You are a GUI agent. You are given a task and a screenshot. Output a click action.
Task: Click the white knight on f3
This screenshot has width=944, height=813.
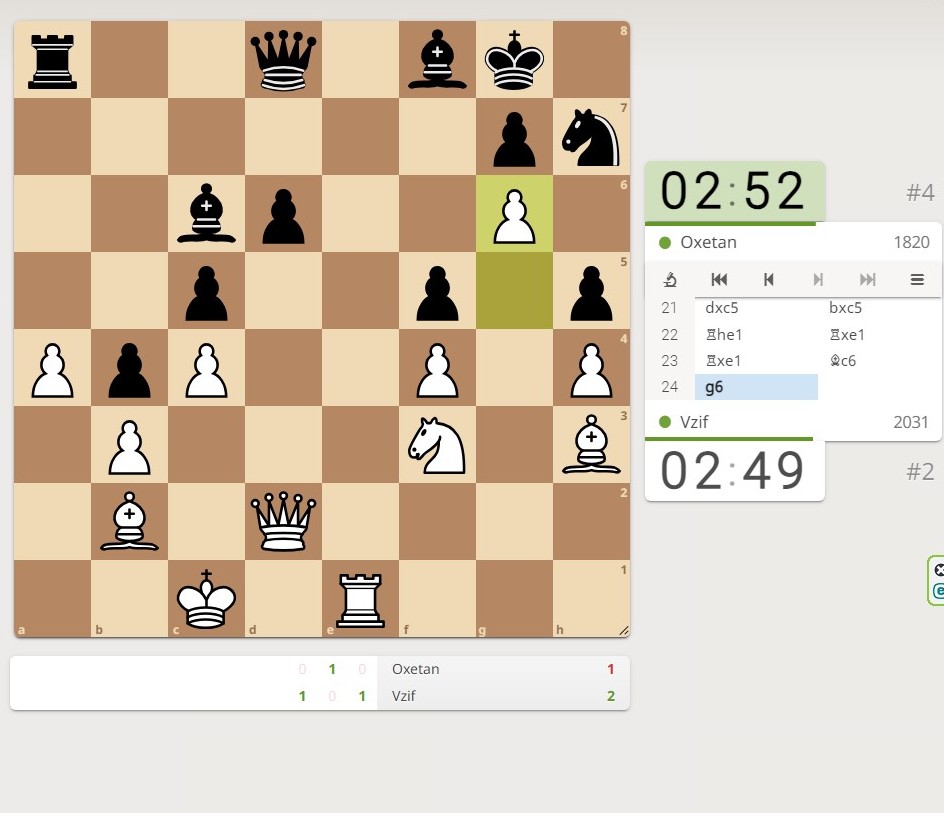point(437,445)
